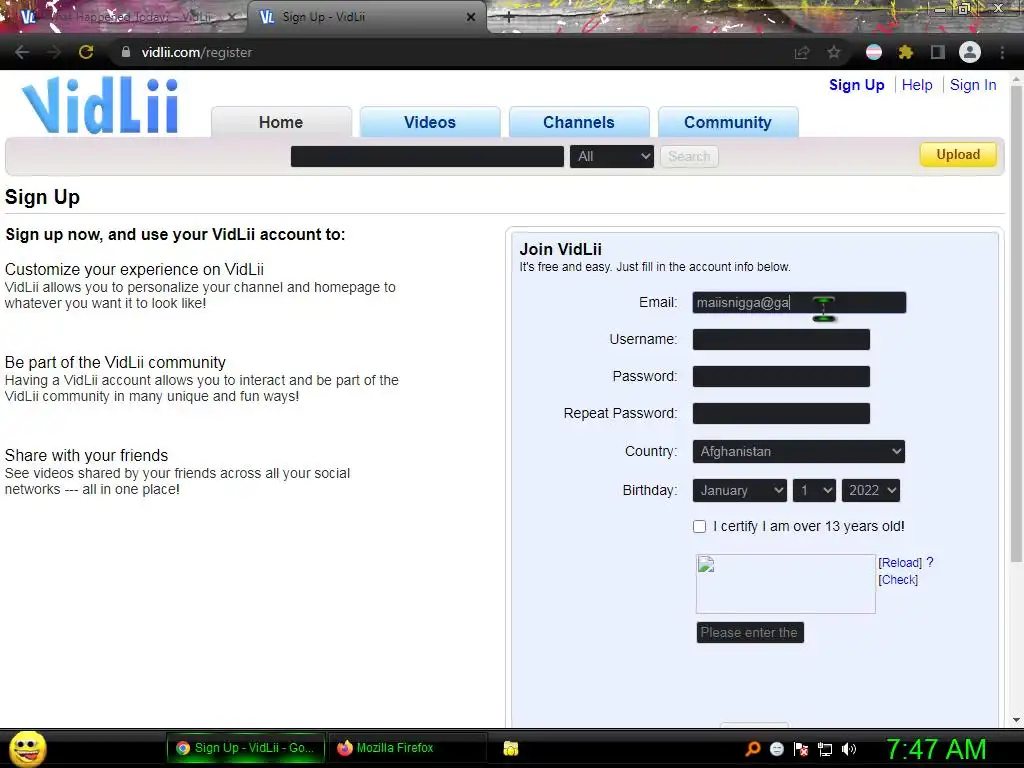Open the striped flag extension icon
Screen dimensions: 1024x768
pyautogui.click(x=874, y=52)
